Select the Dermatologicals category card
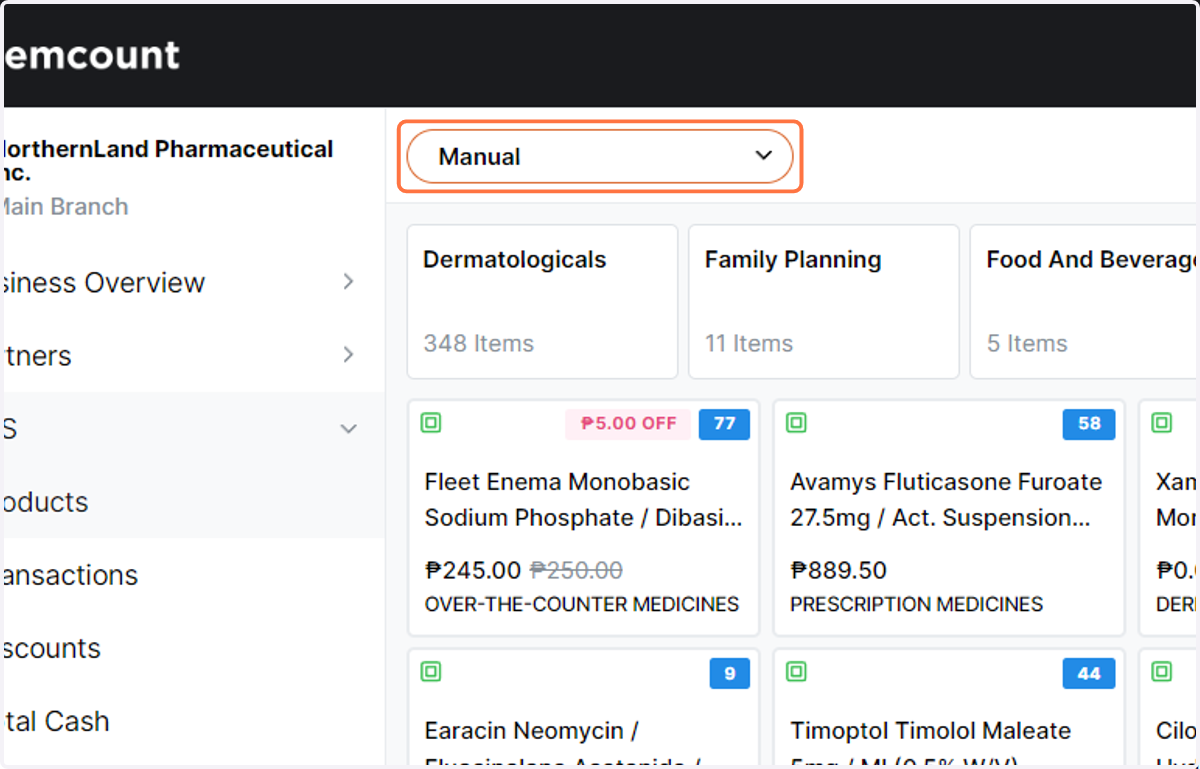The height and width of the screenshot is (769, 1200). [x=542, y=301]
